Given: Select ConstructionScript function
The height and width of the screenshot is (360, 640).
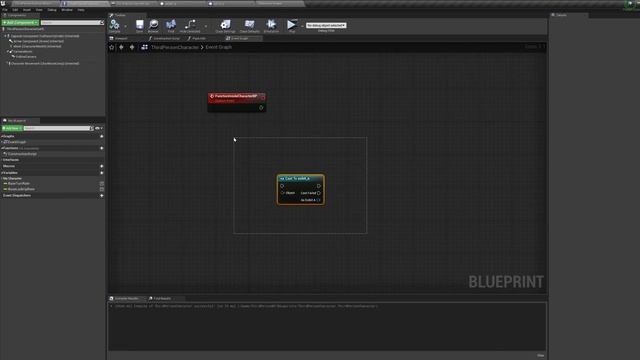Looking at the screenshot, I should pyautogui.click(x=21, y=154).
